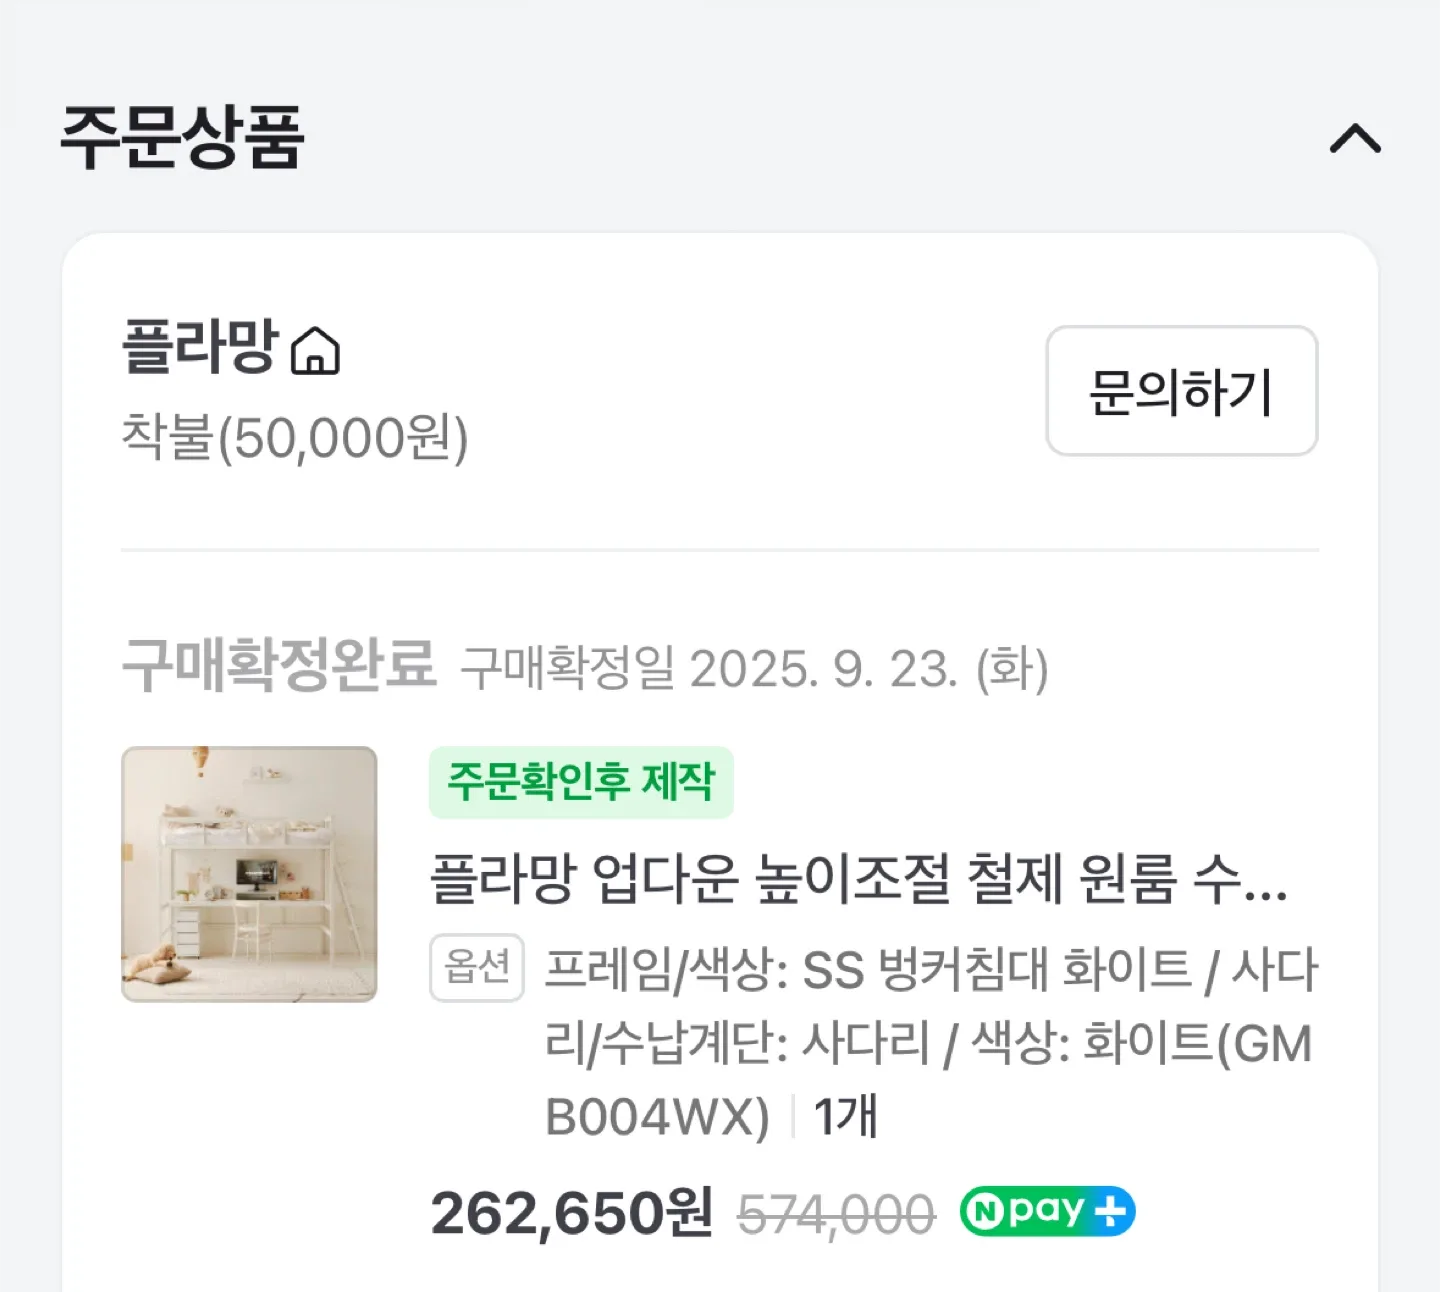Open the 플라망 업다운 높이조절 product title
The image size is (1440, 1292).
pyautogui.click(x=858, y=879)
